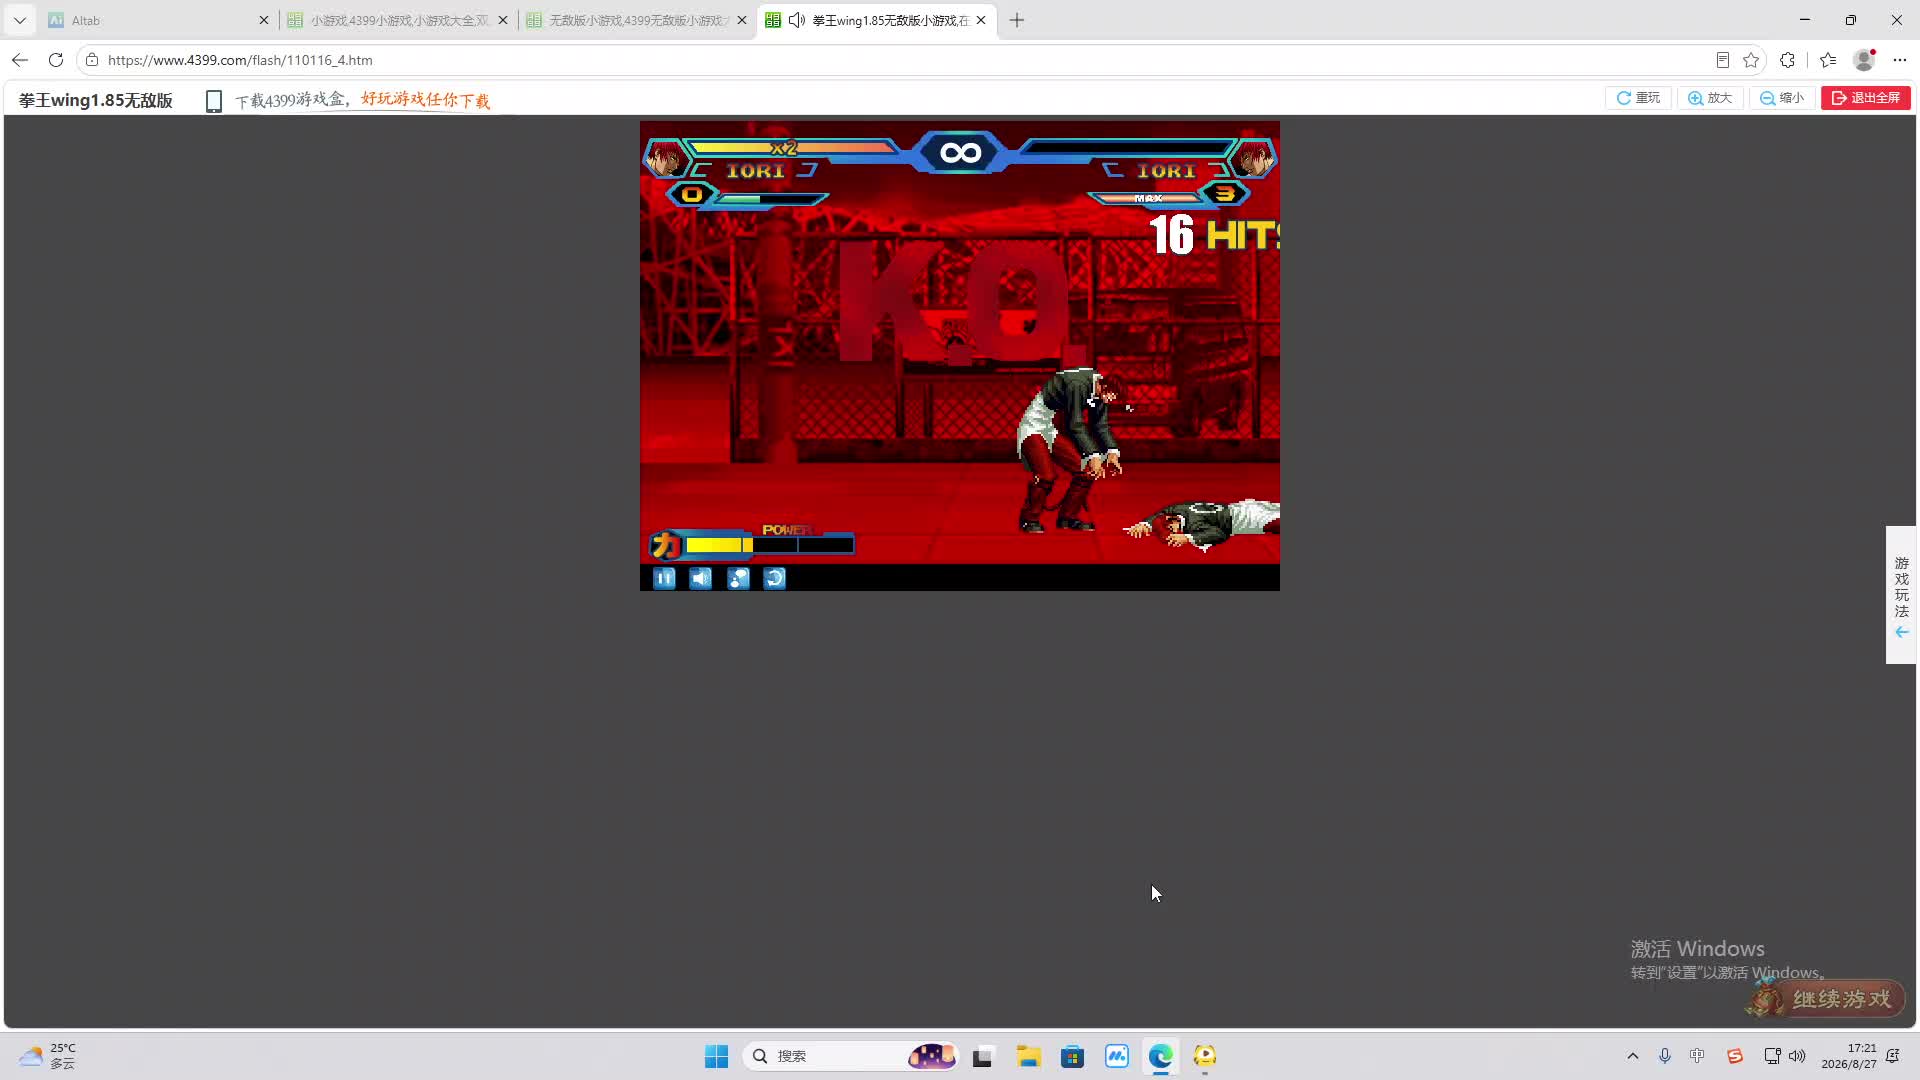Open File Explorer from the taskbar
The image size is (1920, 1080).
click(x=1028, y=1056)
